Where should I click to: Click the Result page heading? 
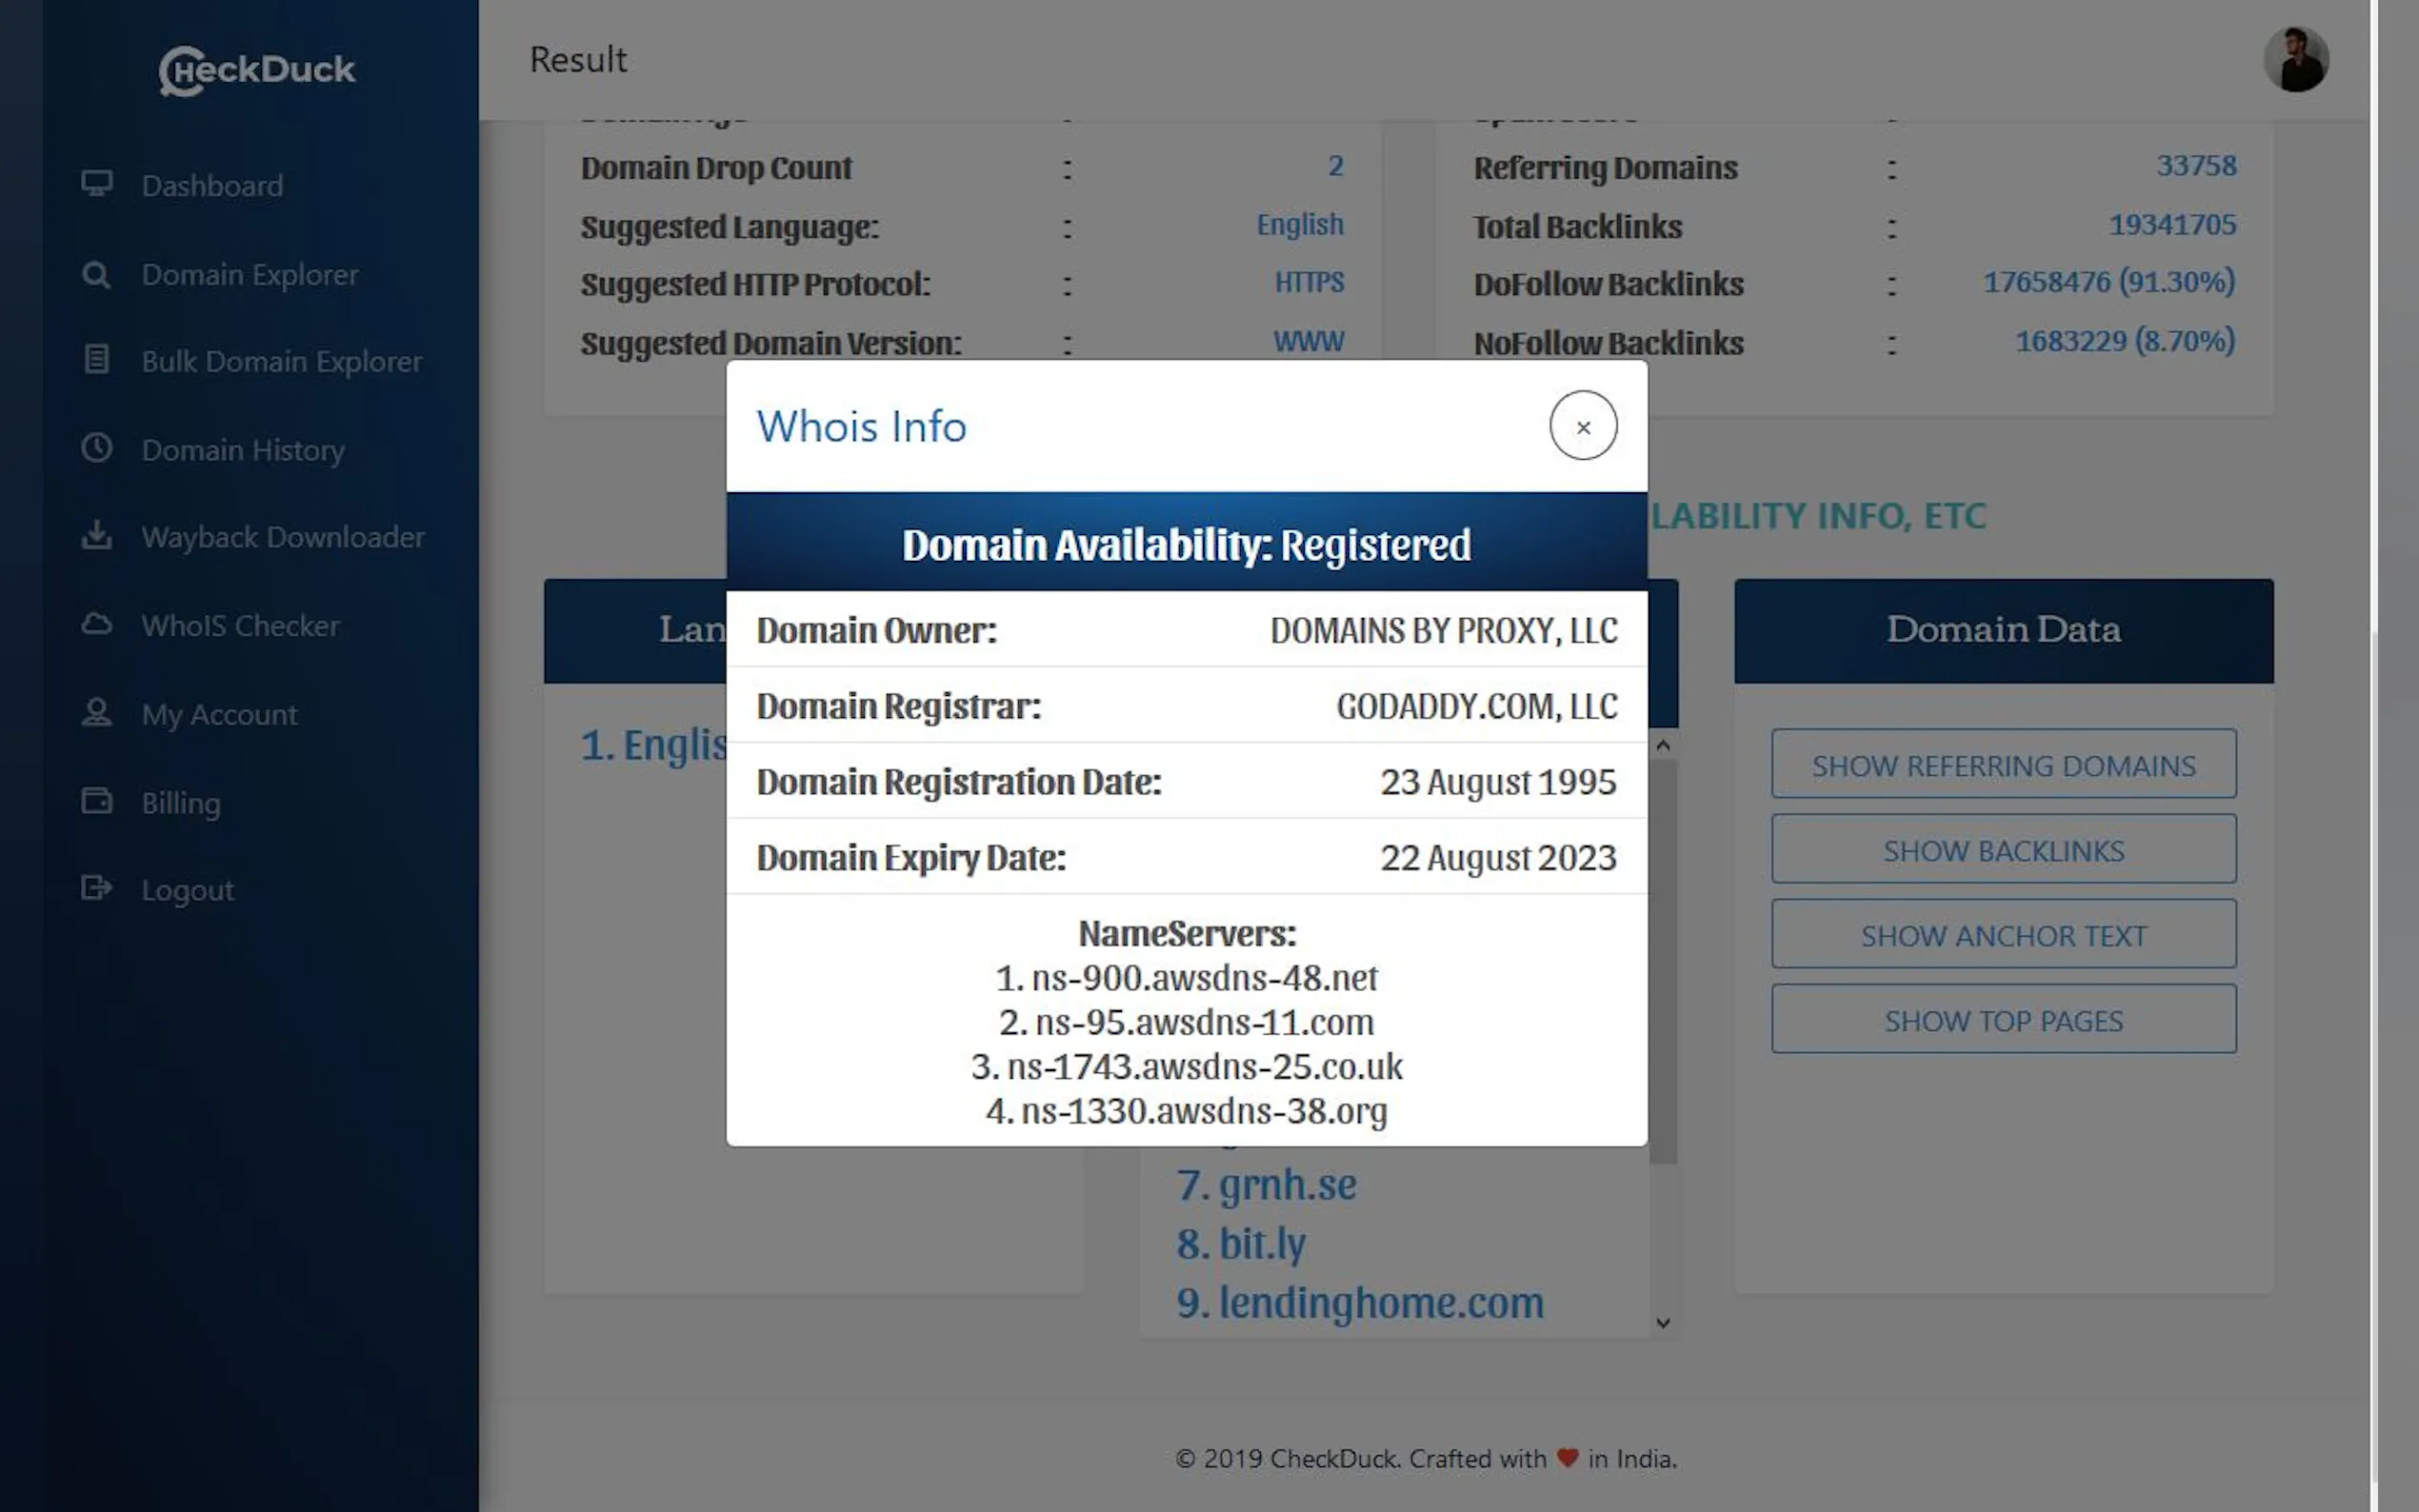(x=578, y=59)
